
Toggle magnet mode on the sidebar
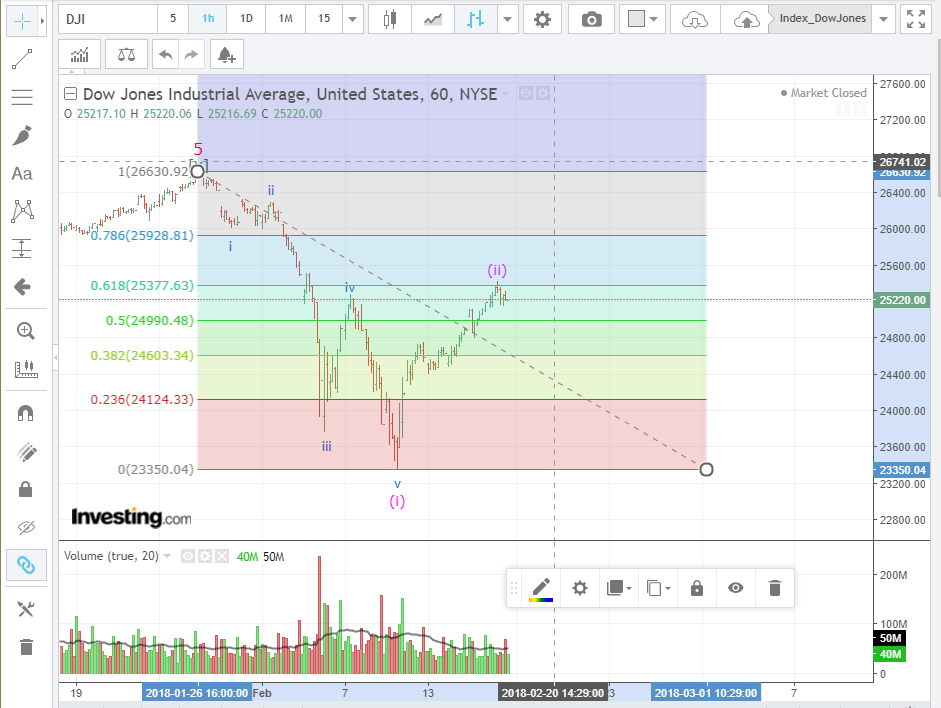pos(25,413)
